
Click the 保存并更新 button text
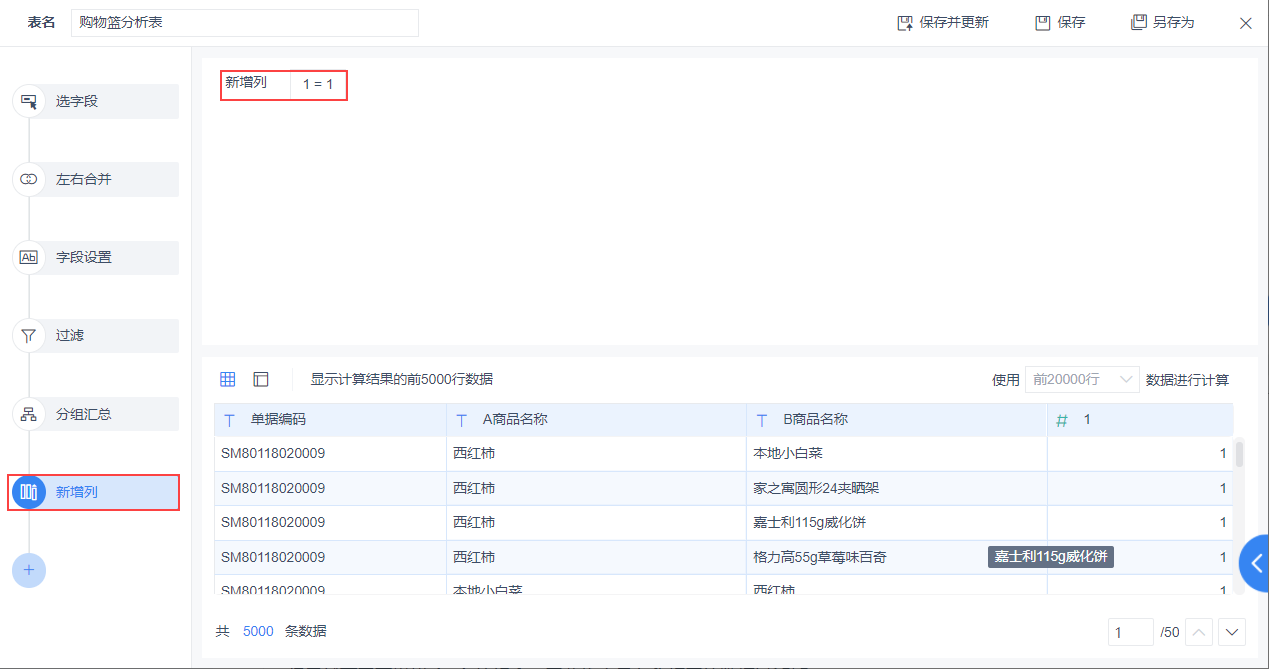954,22
